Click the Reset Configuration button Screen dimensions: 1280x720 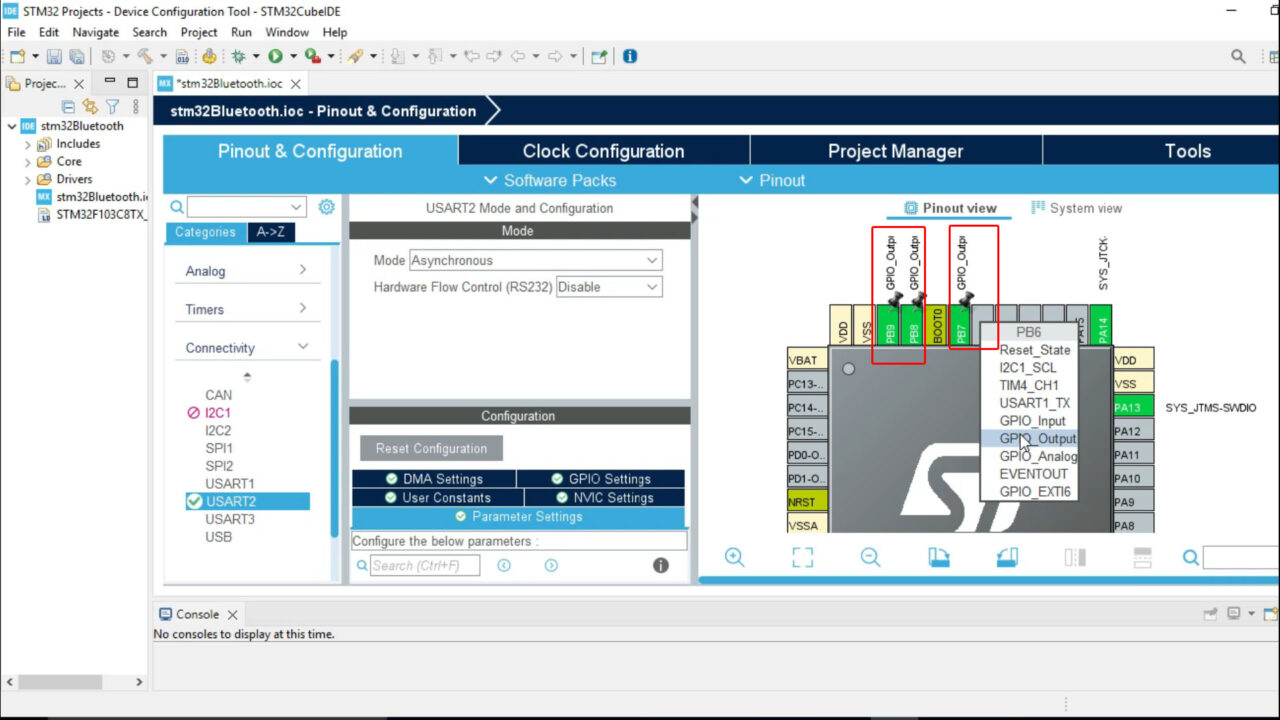tap(431, 448)
